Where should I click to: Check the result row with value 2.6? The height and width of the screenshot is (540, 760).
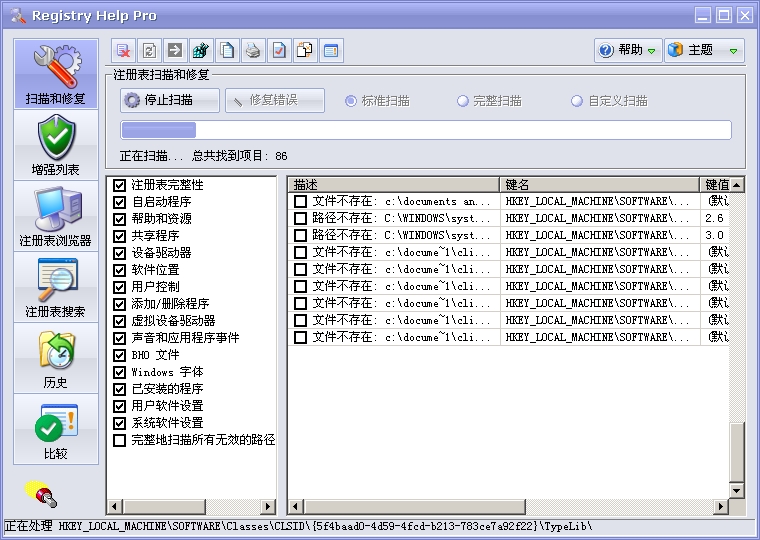pyautogui.click(x=301, y=218)
